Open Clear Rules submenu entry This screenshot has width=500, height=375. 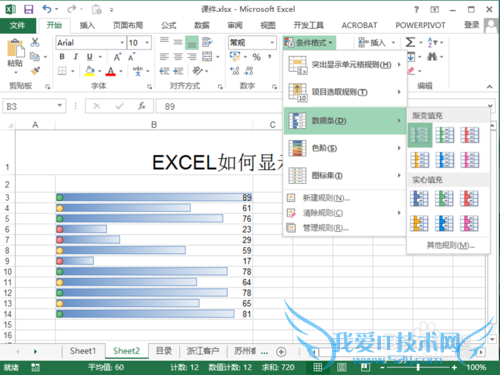coord(345,213)
